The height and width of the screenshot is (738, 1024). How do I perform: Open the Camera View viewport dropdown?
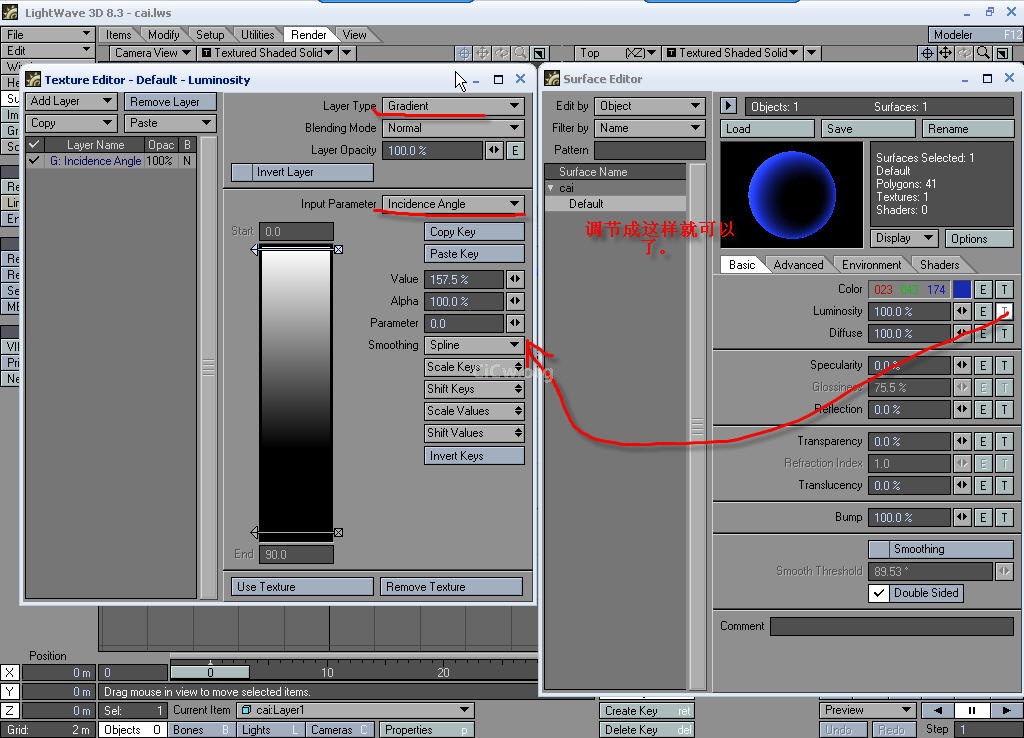tap(153, 53)
